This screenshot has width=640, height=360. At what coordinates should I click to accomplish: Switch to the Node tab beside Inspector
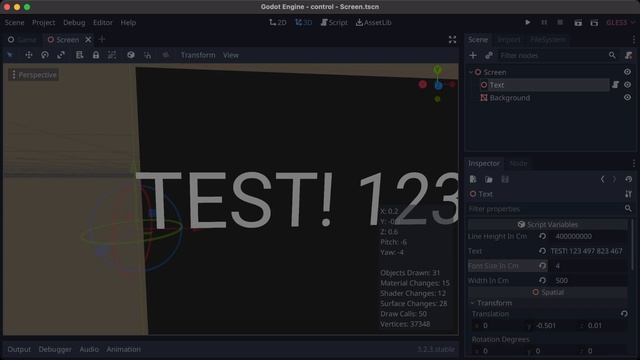pos(518,163)
